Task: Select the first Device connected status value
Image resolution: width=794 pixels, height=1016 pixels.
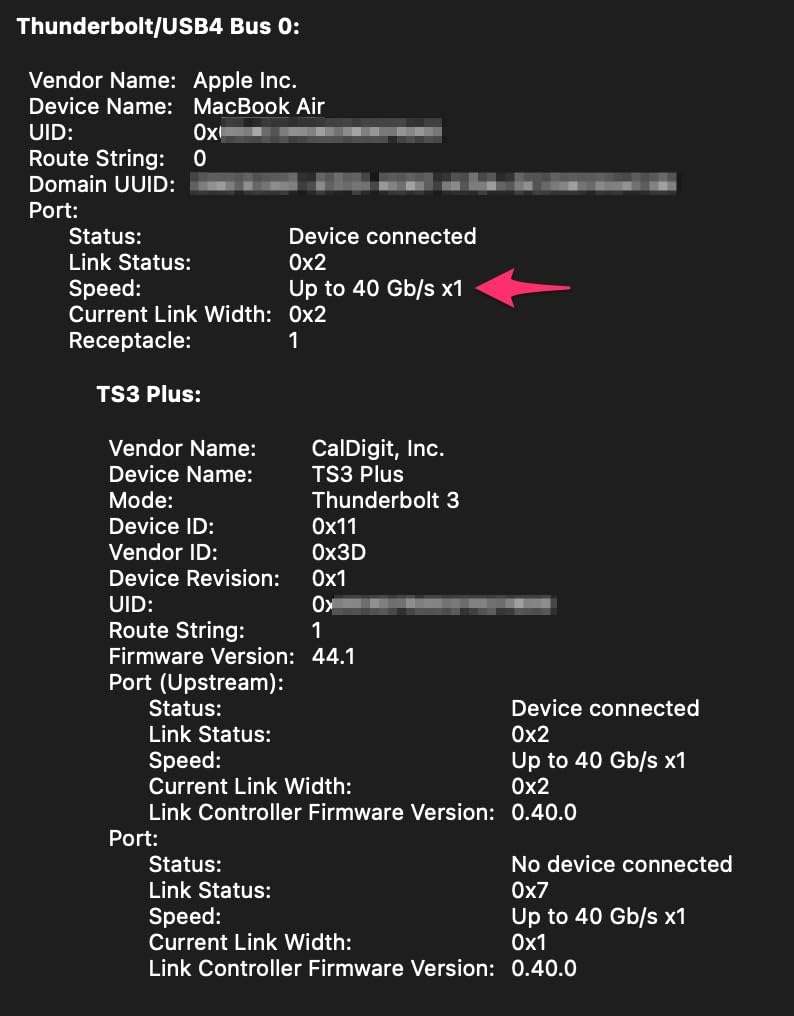Action: coord(382,237)
